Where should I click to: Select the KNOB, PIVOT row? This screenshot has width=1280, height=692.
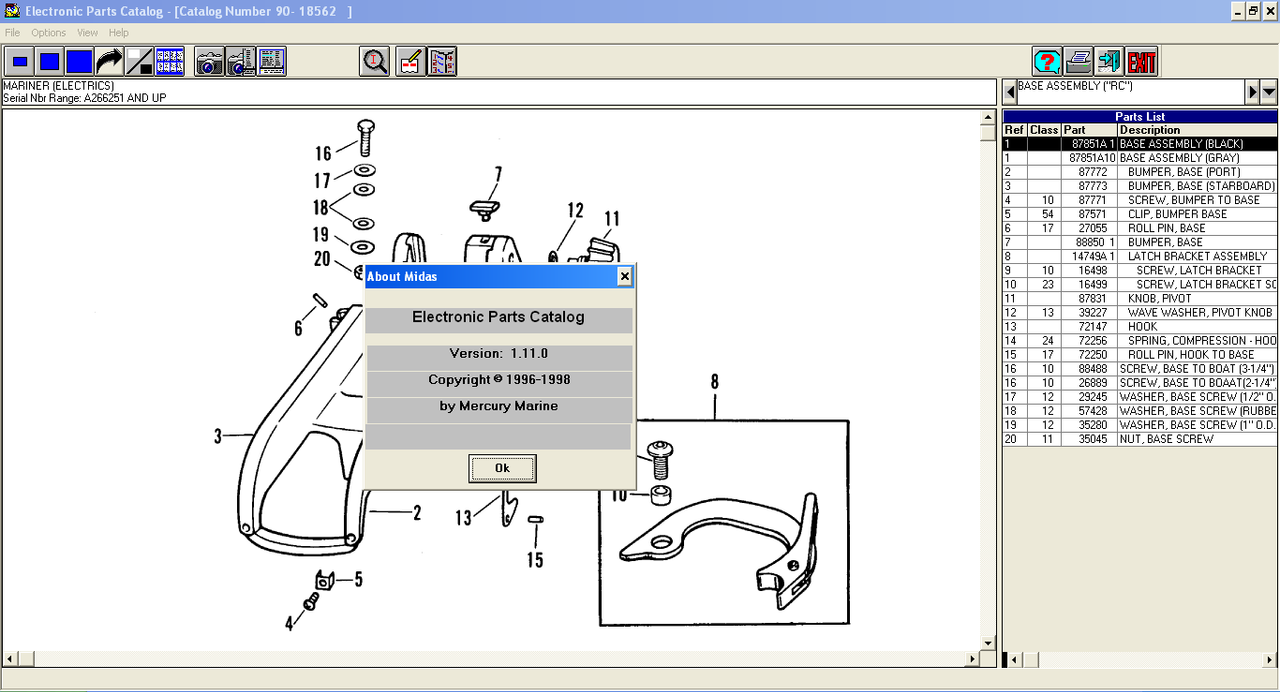pyautogui.click(x=1140, y=298)
